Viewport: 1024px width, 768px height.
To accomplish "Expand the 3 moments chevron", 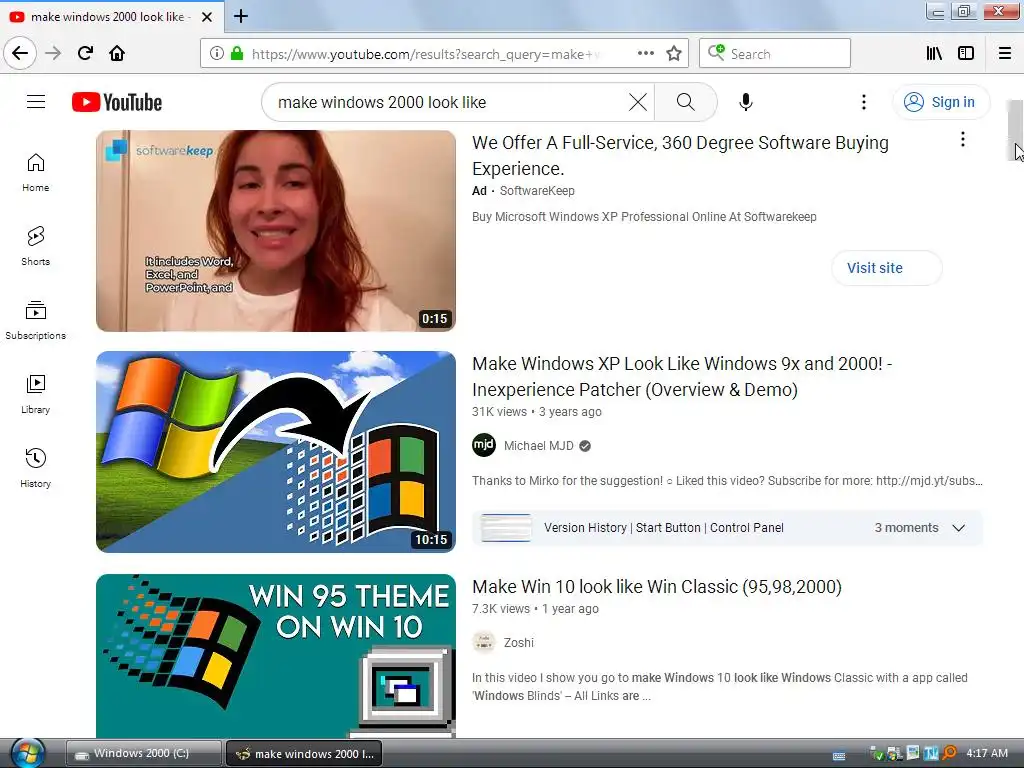I will pos(959,528).
